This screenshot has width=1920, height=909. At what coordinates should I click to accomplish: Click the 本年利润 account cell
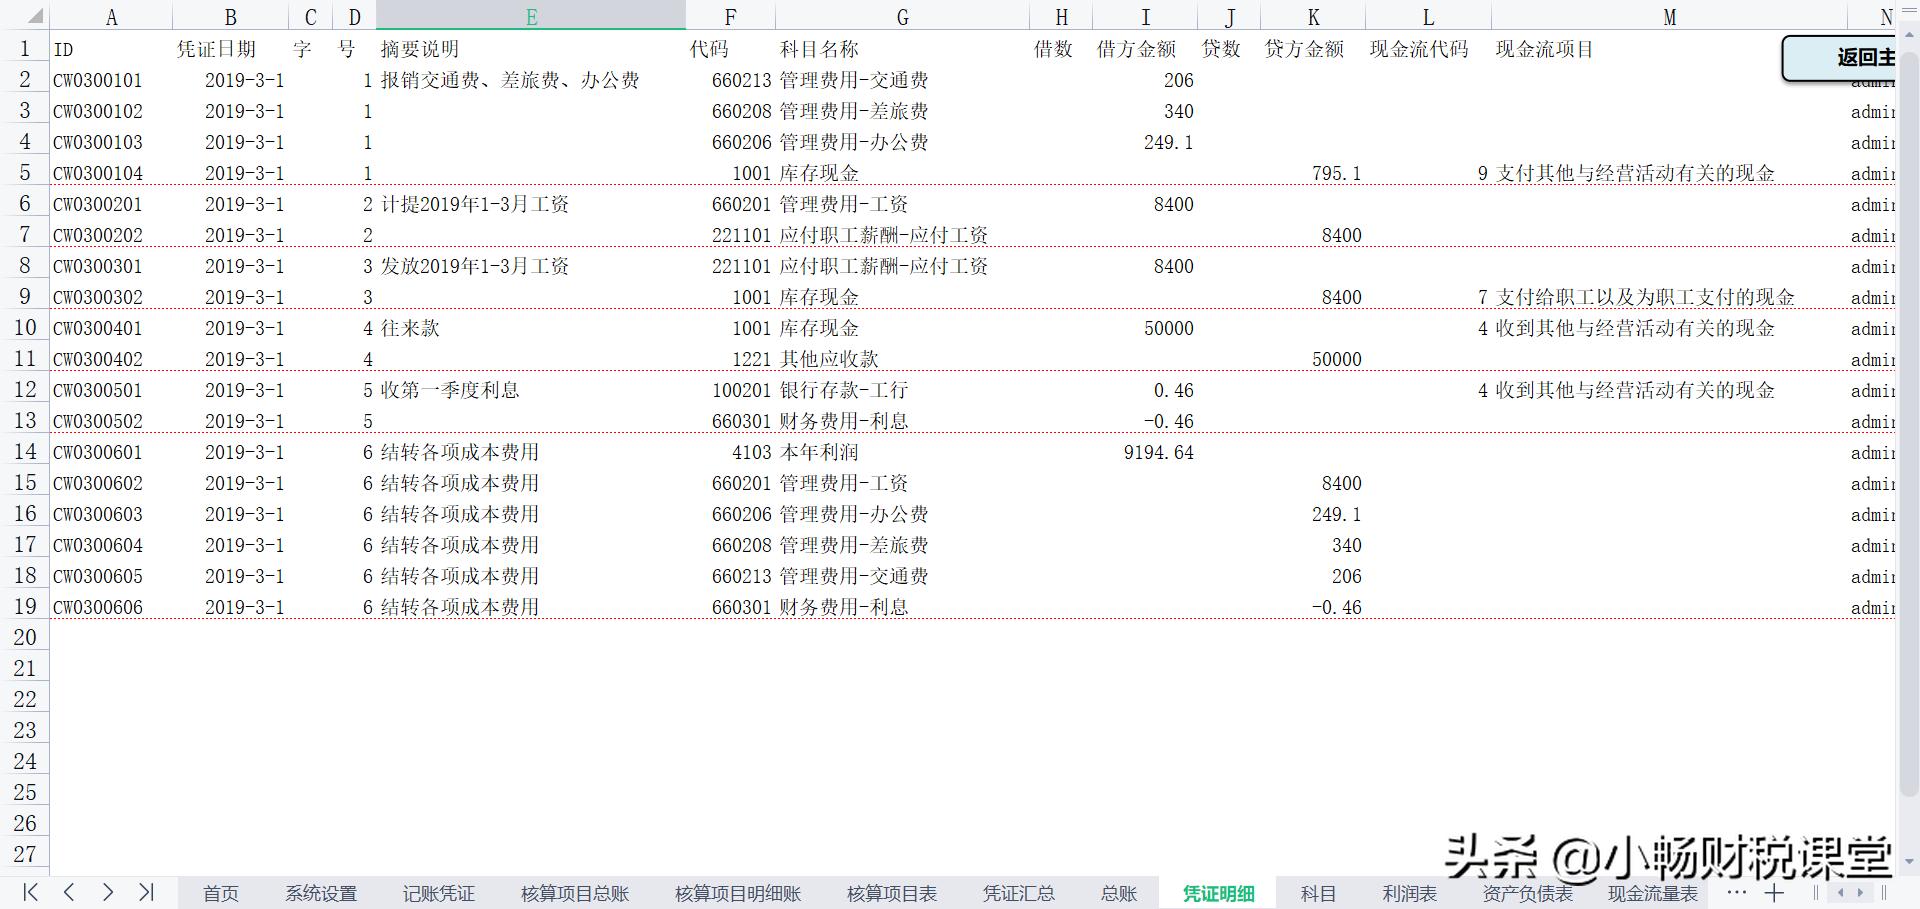tap(903, 452)
